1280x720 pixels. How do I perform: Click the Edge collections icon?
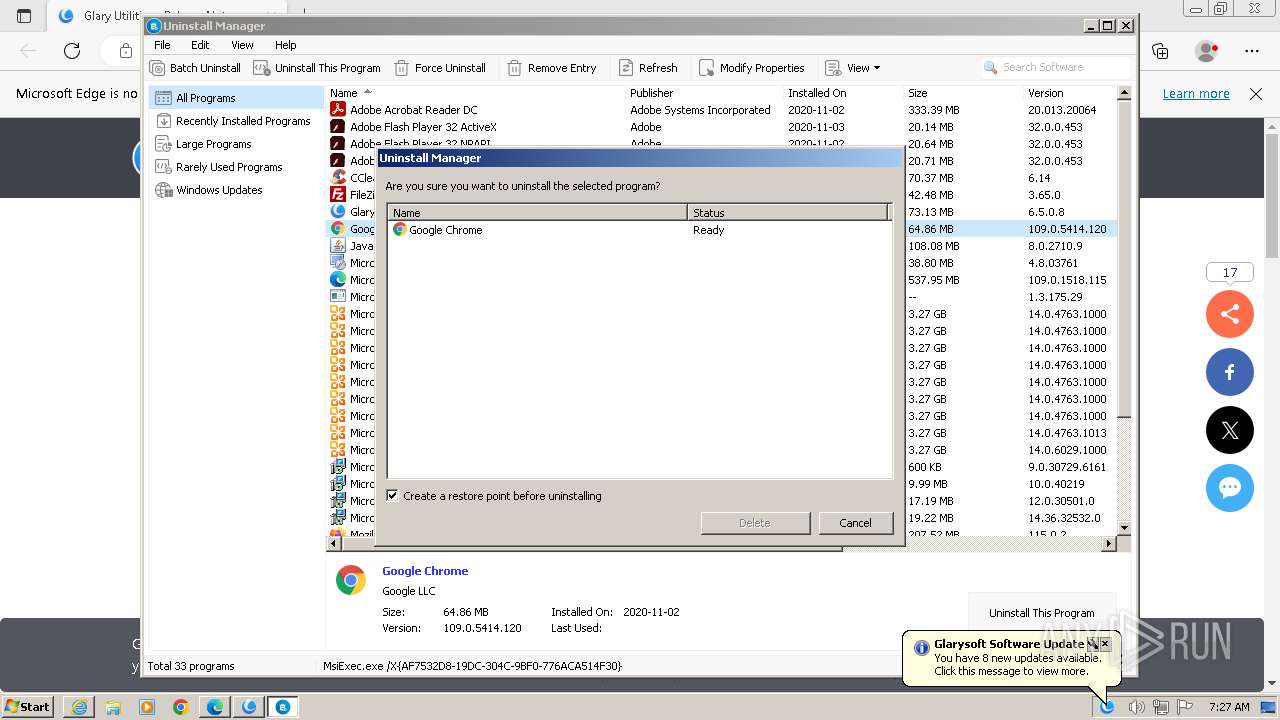click(1160, 51)
